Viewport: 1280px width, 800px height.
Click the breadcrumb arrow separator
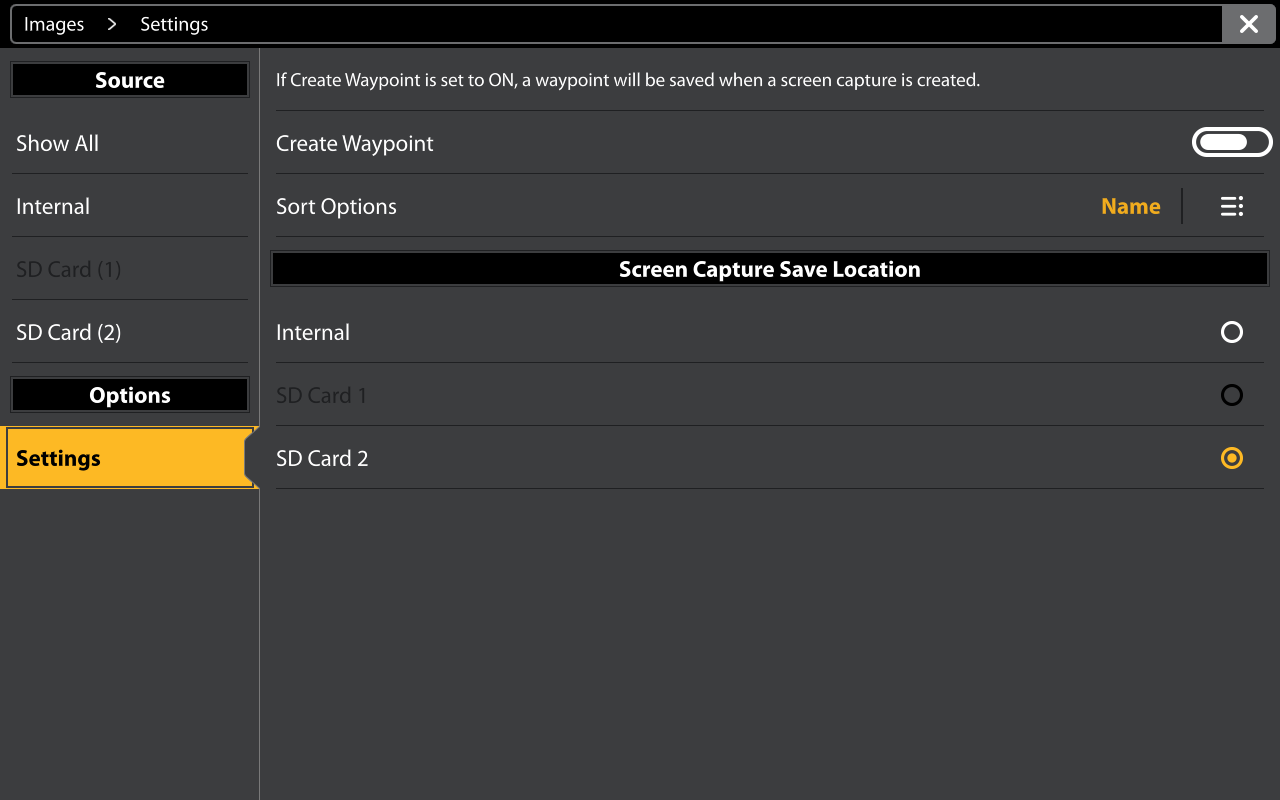(112, 24)
